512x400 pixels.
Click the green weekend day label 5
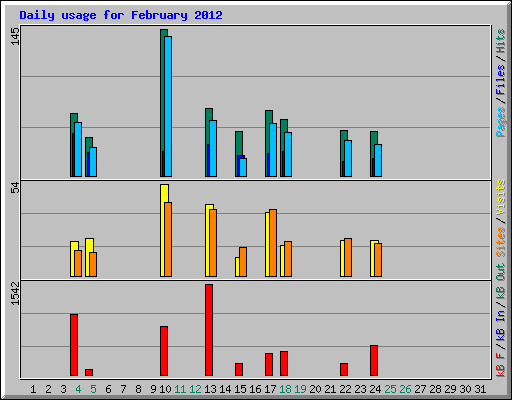coord(93,389)
